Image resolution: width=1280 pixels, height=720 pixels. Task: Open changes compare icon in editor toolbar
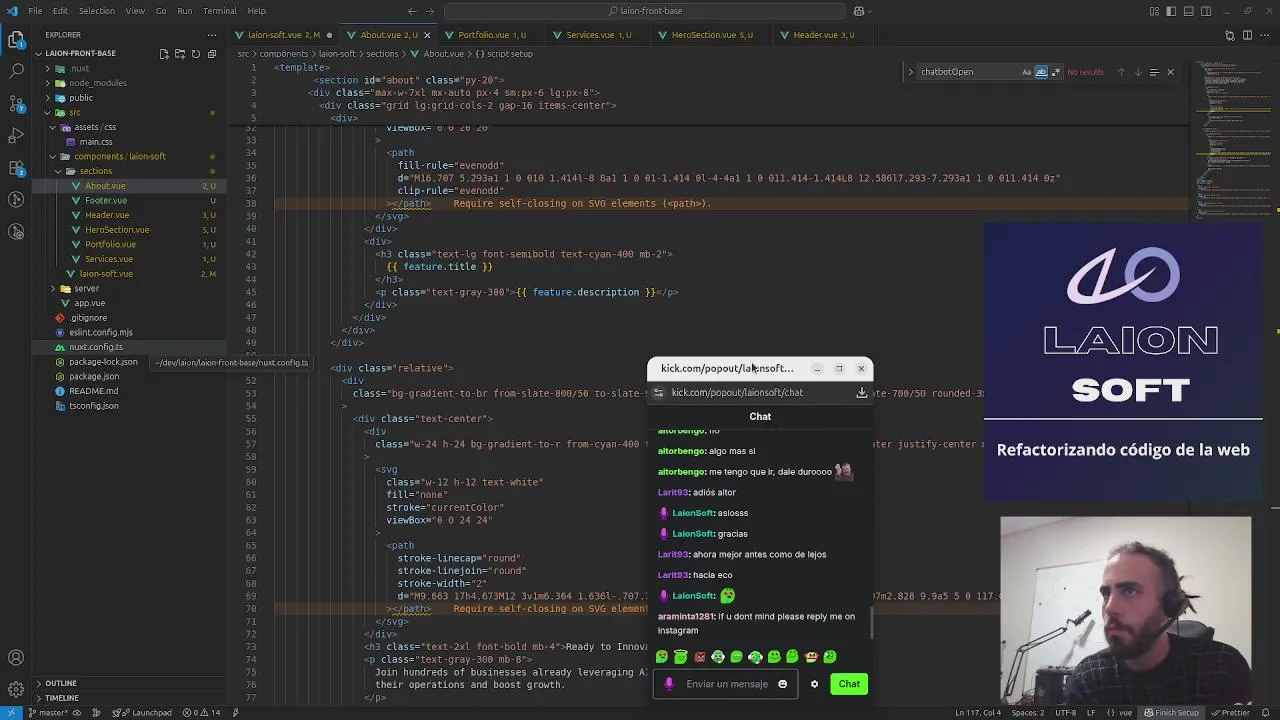1231,35
